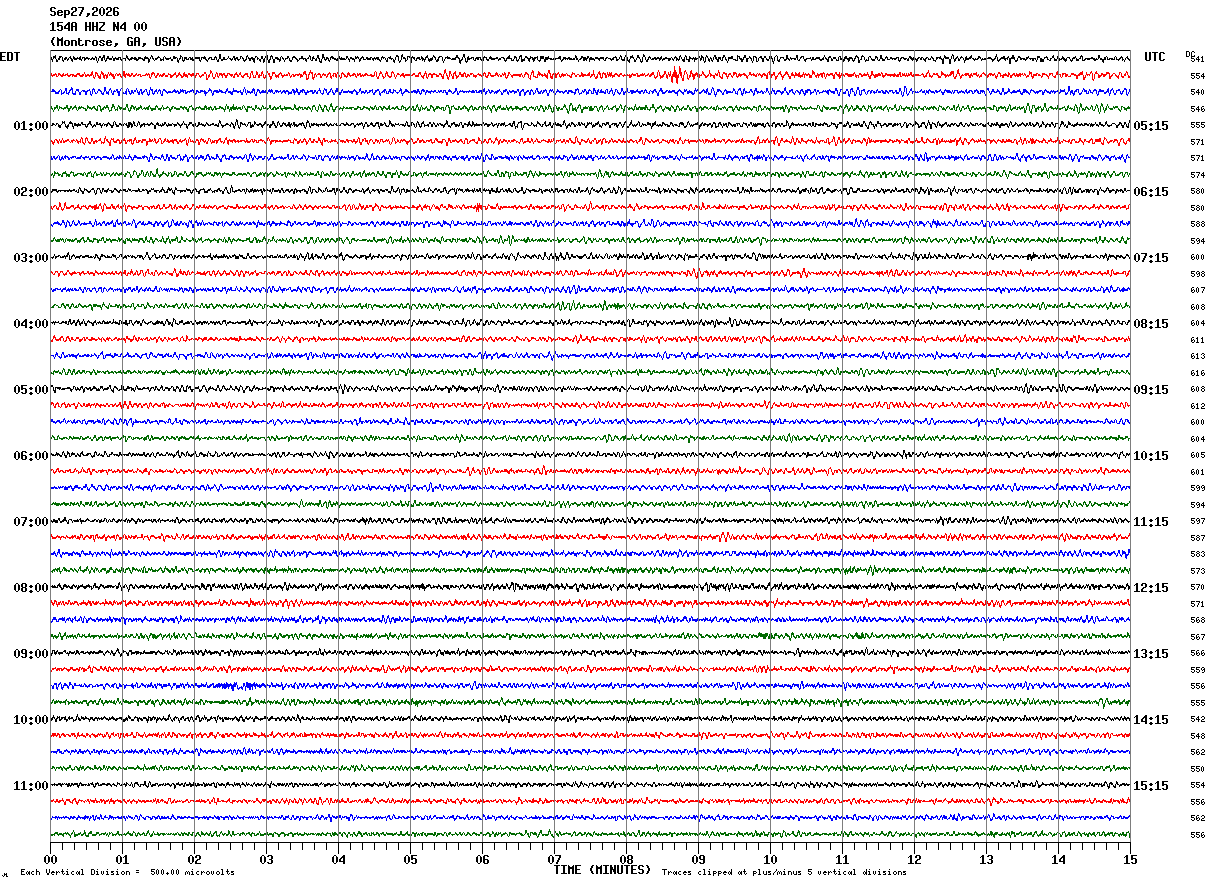Click the Each Vertical Division scale note
This screenshot has width=1210, height=886.
pyautogui.click(x=127, y=873)
